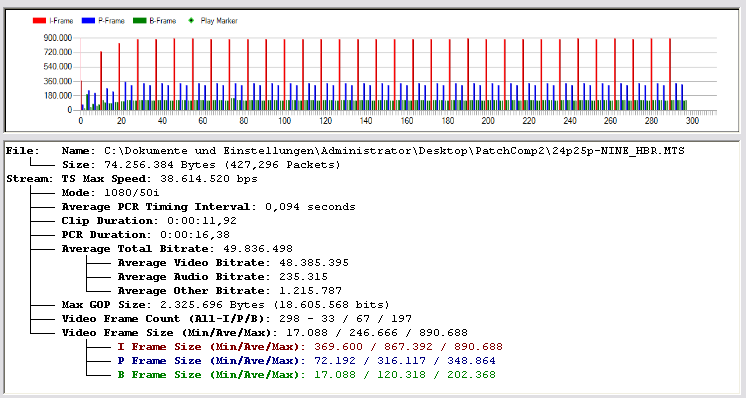Click the 720.000 y-axis label
The width and height of the screenshot is (746, 398).
[x=57, y=52]
